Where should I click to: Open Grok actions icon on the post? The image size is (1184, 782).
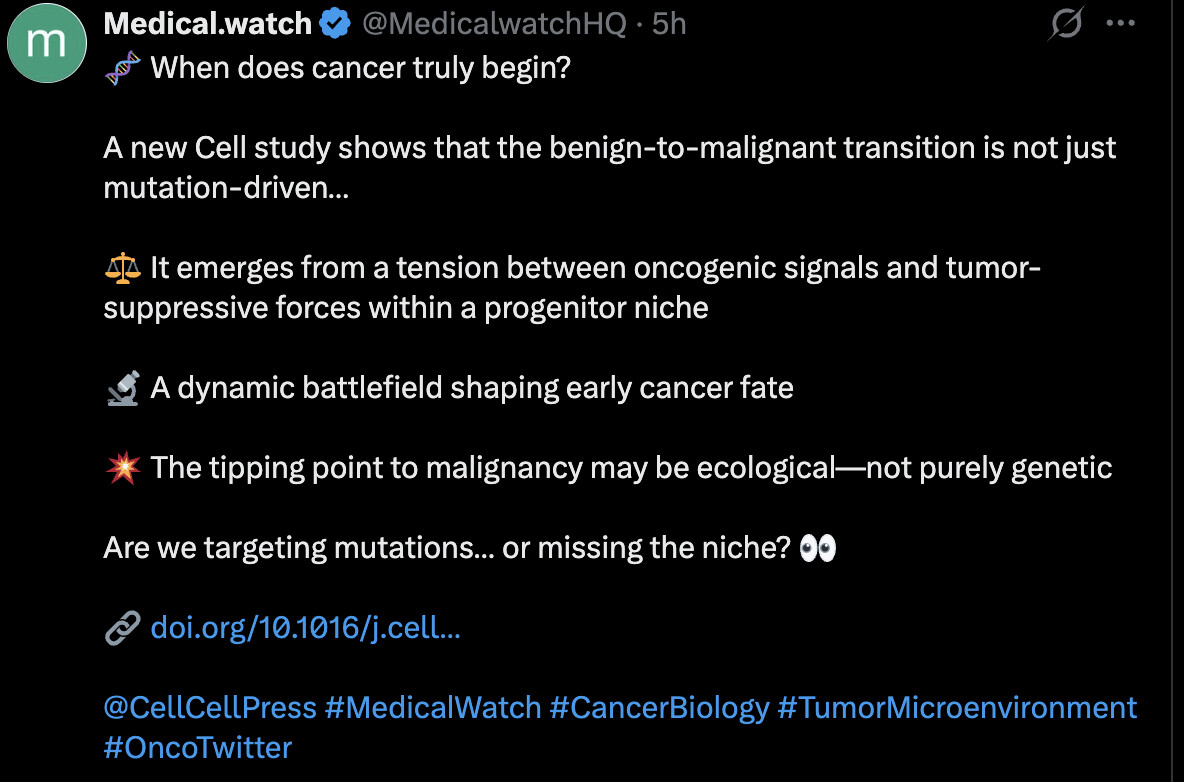point(1066,23)
